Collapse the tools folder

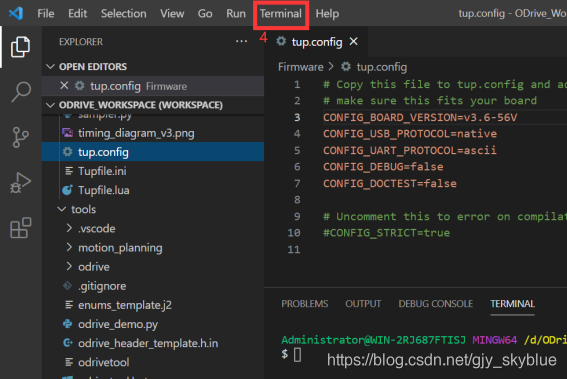click(62, 209)
